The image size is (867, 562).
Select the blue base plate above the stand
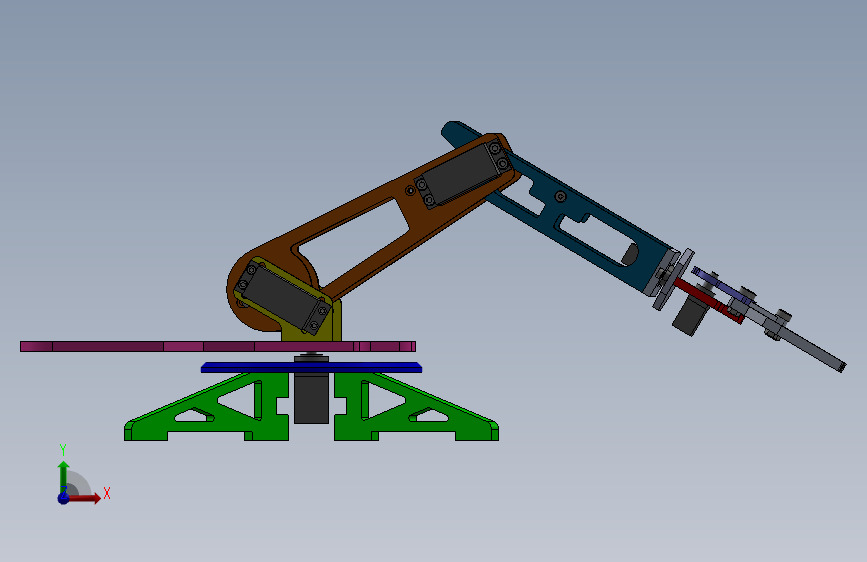[x=311, y=367]
